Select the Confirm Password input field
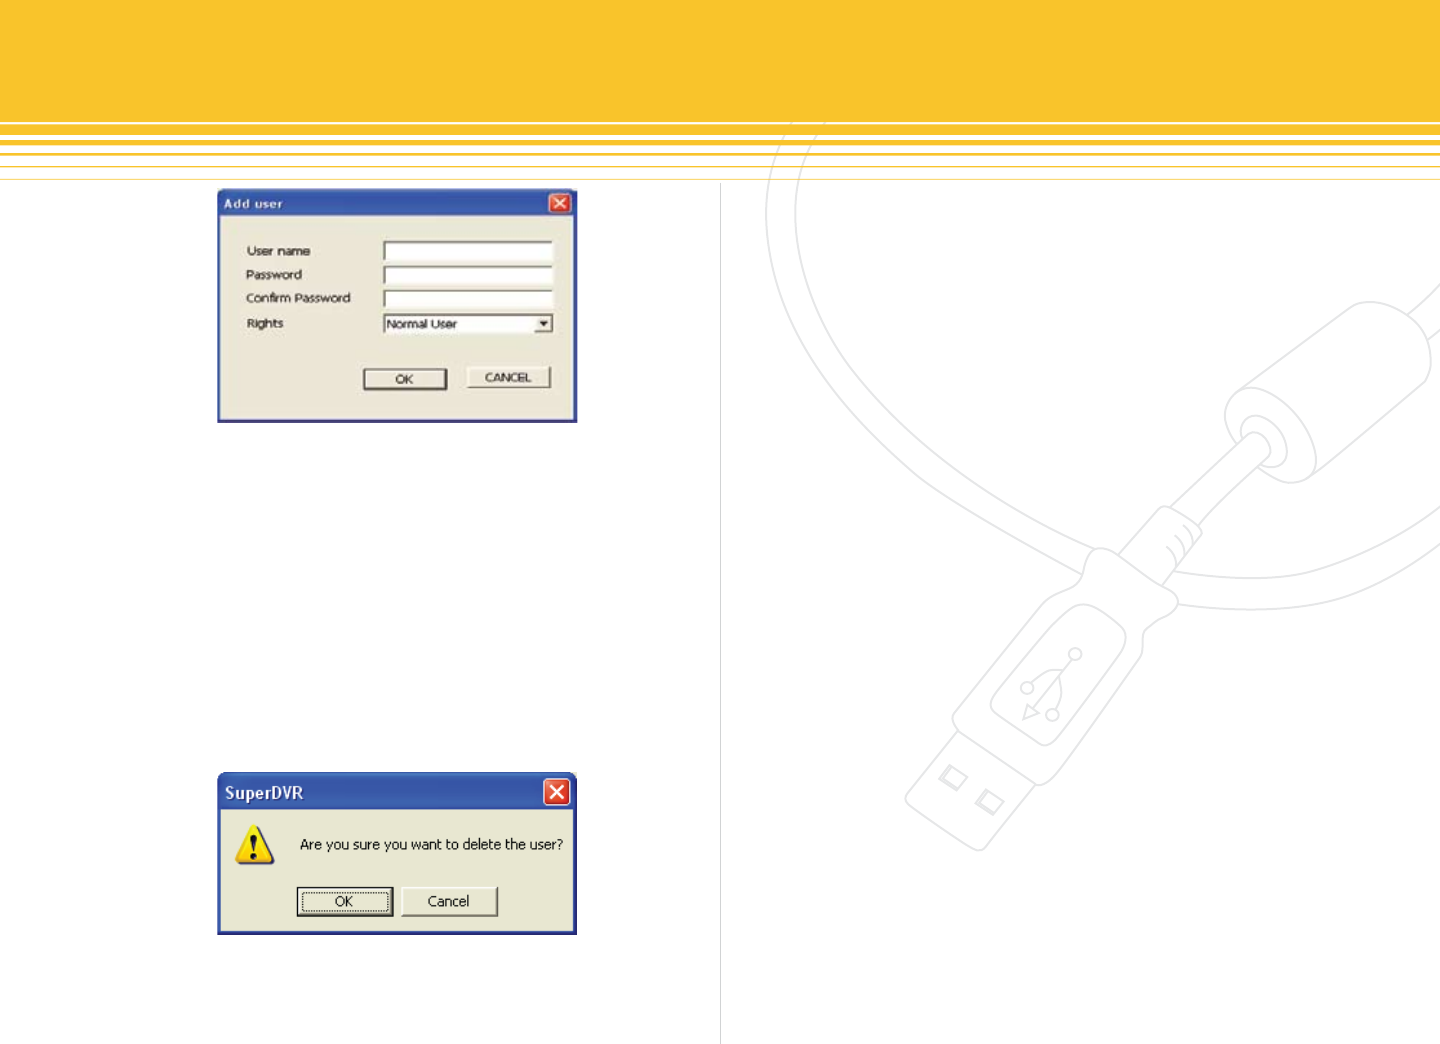This screenshot has width=1440, height=1044. click(468, 299)
